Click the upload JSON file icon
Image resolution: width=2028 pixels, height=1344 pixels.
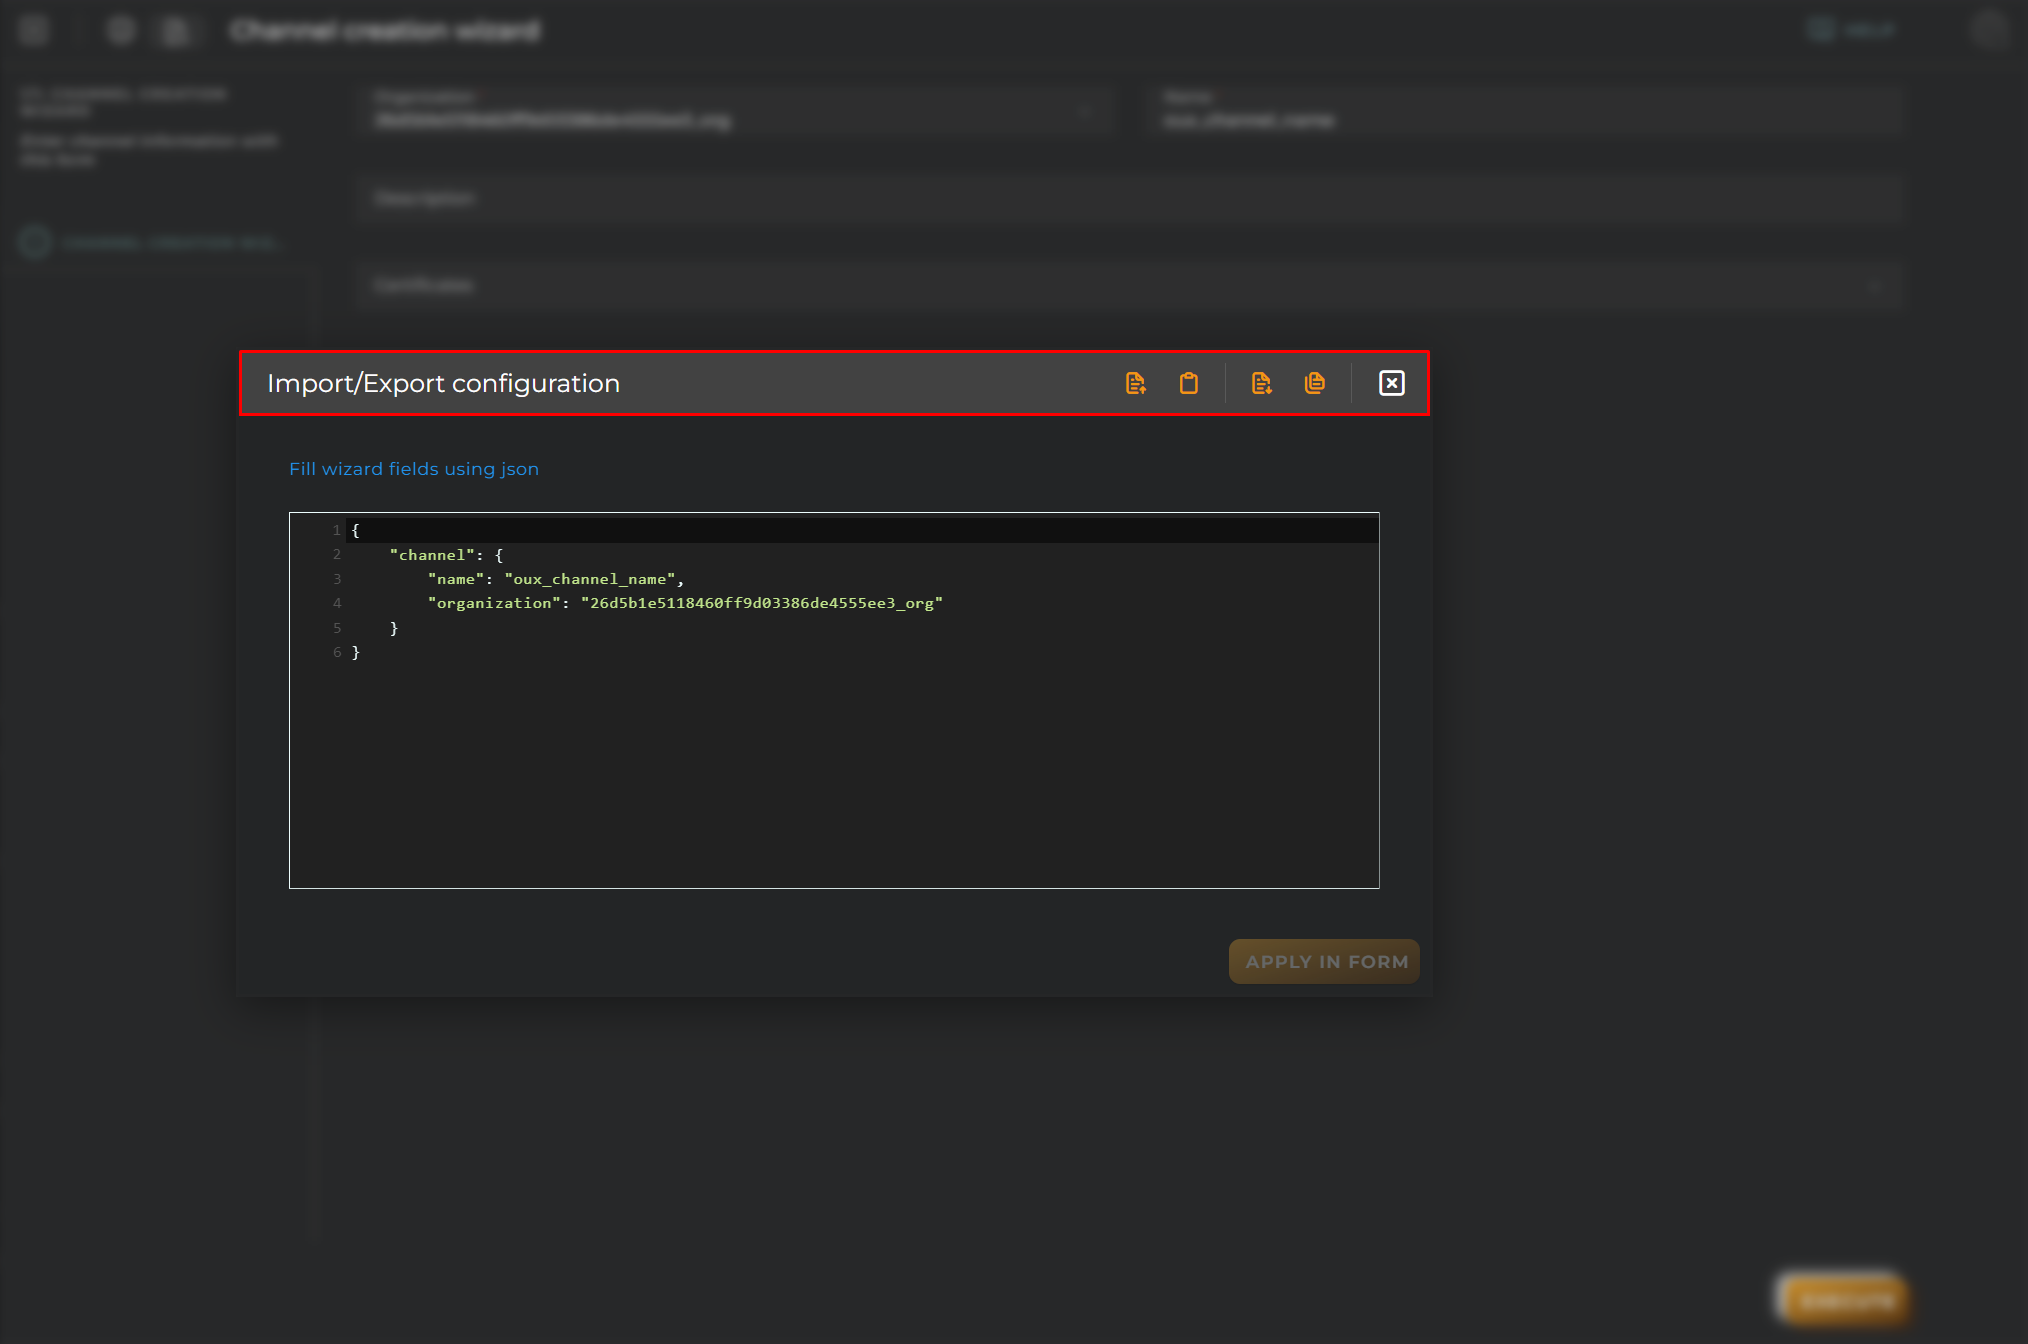point(1135,383)
